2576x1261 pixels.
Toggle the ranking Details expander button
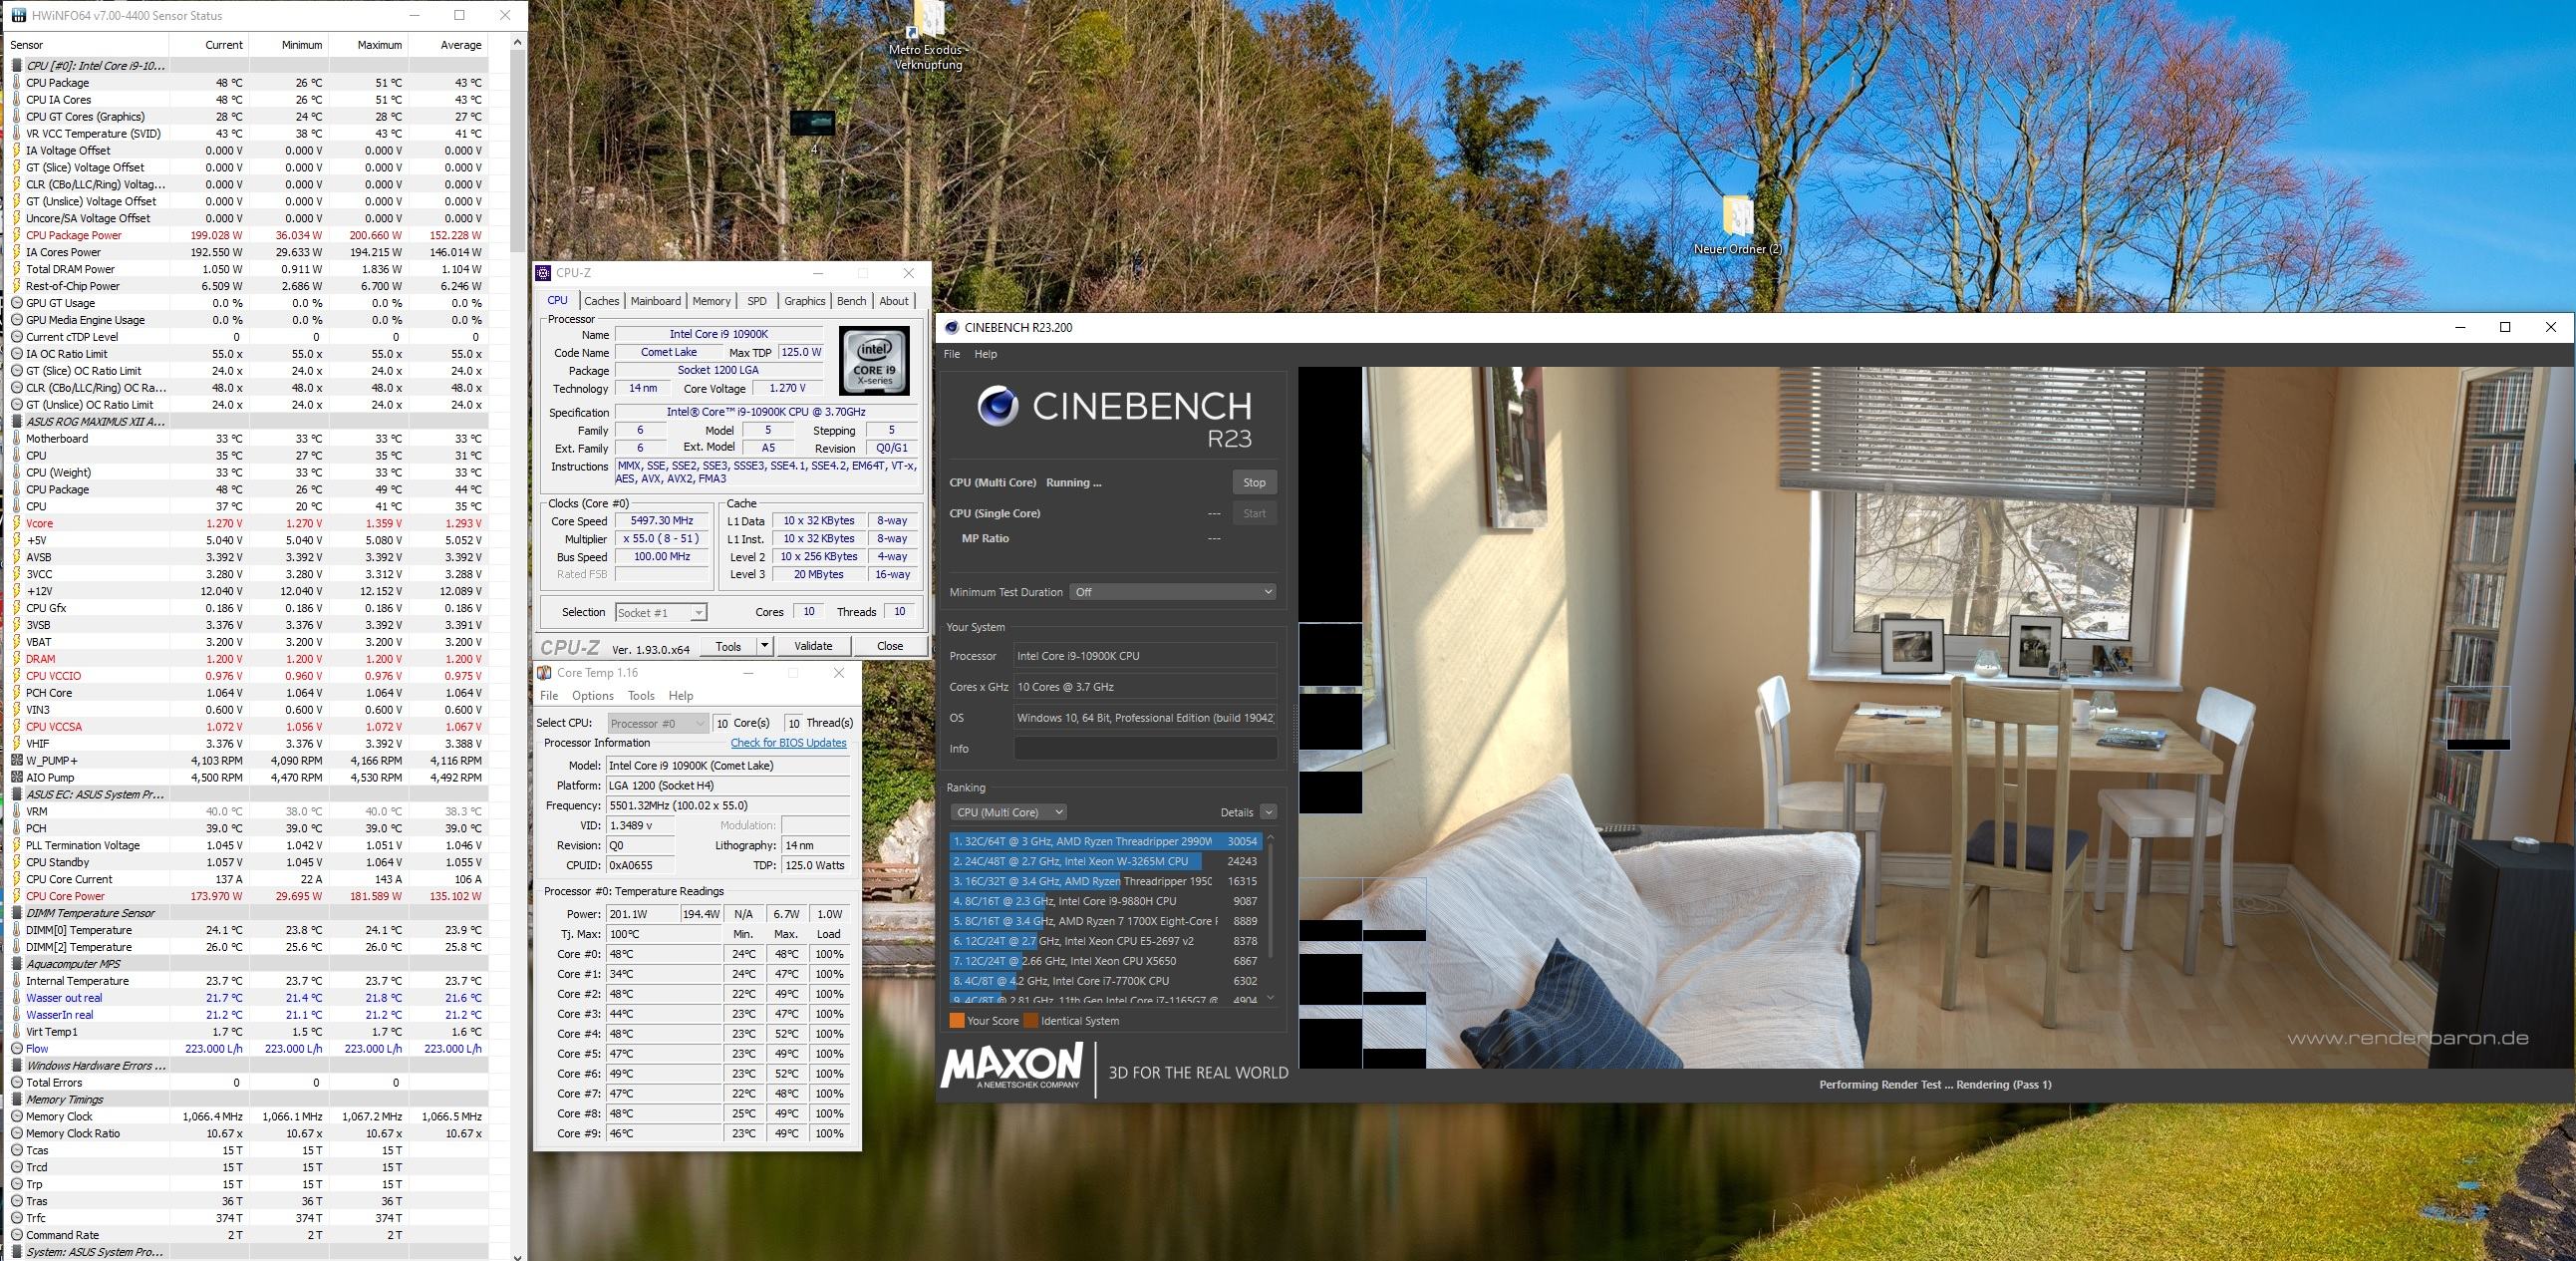(1268, 812)
